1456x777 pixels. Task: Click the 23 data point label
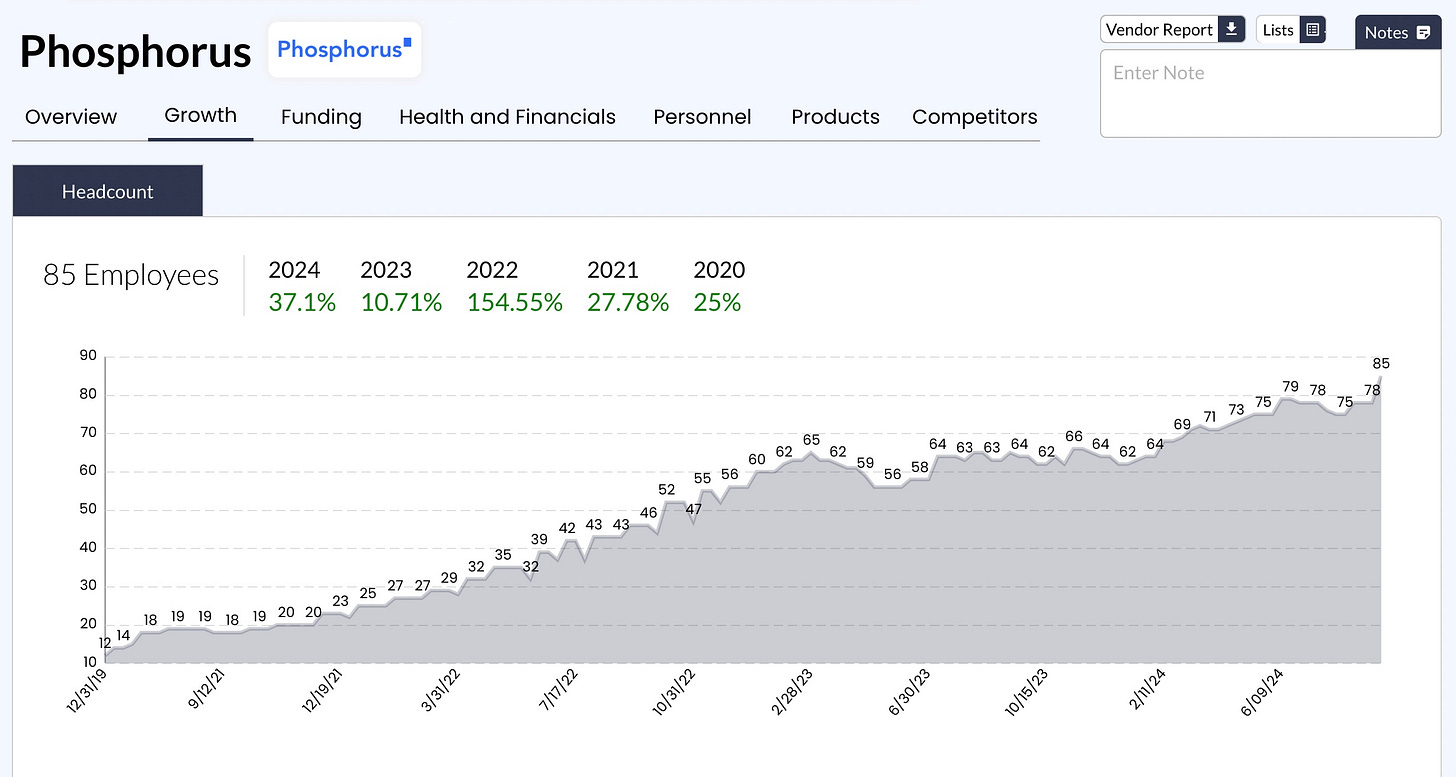pyautogui.click(x=340, y=601)
